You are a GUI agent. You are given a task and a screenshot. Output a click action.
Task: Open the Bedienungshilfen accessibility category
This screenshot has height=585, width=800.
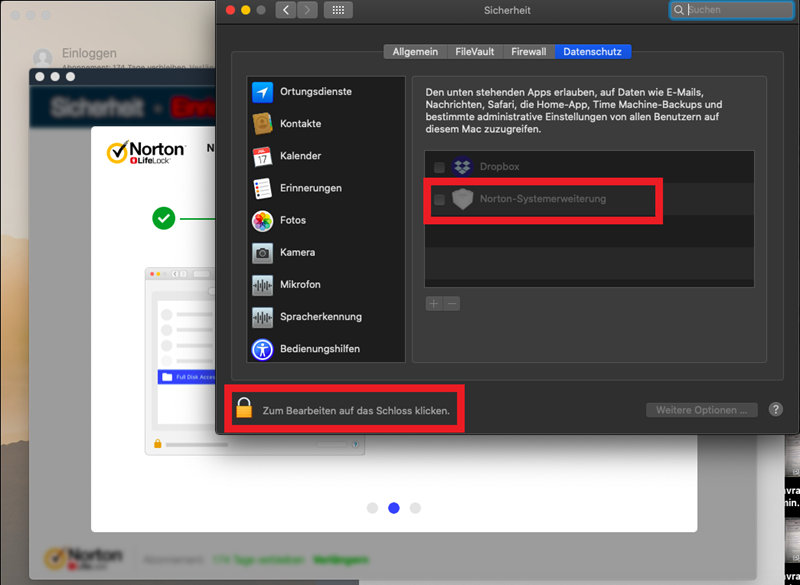326,349
